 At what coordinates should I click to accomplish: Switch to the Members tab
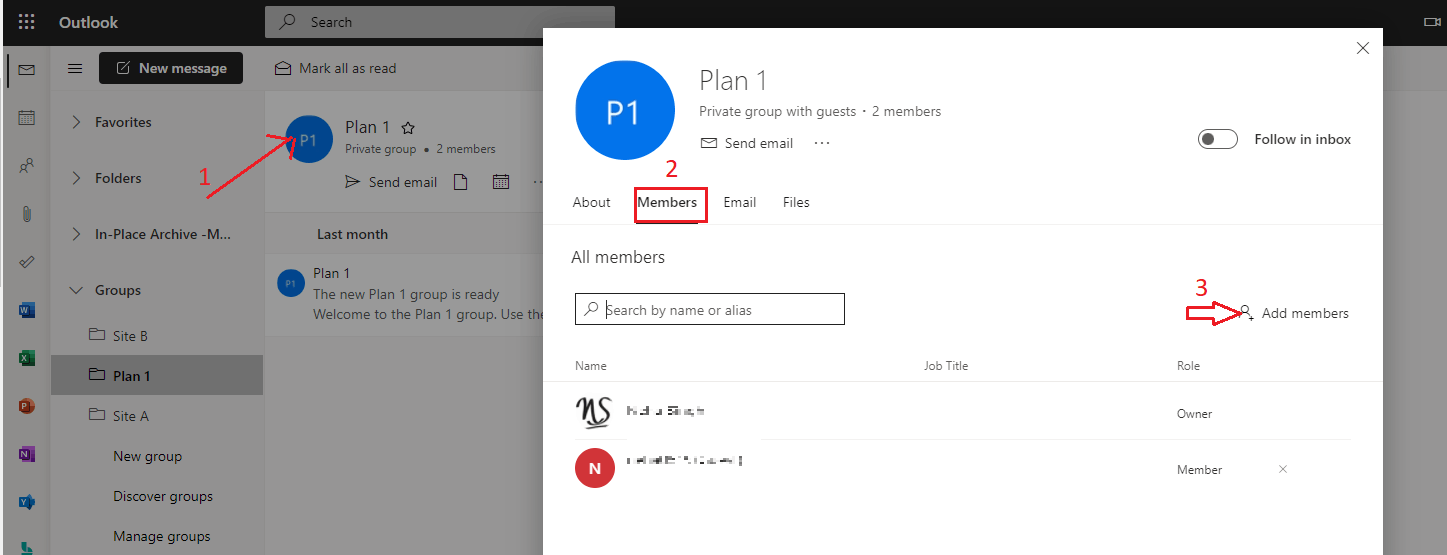pos(668,202)
